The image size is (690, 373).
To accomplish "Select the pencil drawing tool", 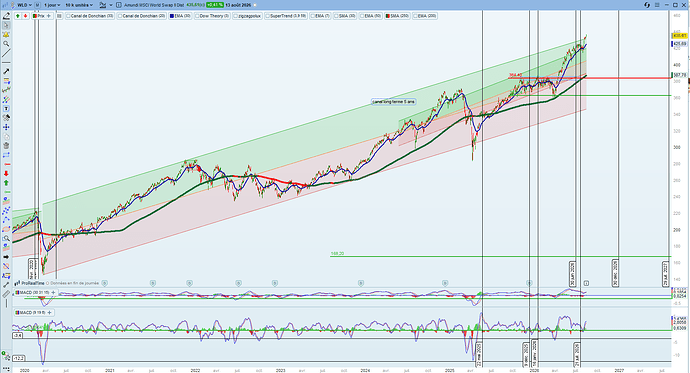I will [6, 16].
